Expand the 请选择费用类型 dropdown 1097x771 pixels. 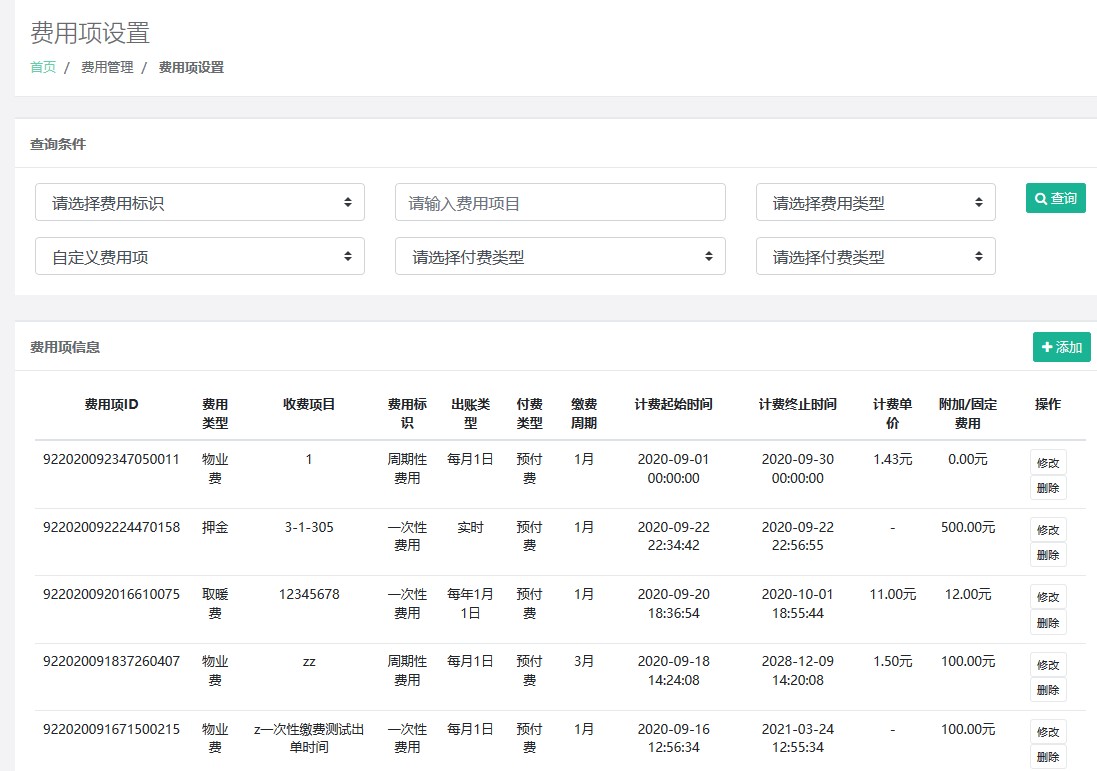(x=875, y=202)
